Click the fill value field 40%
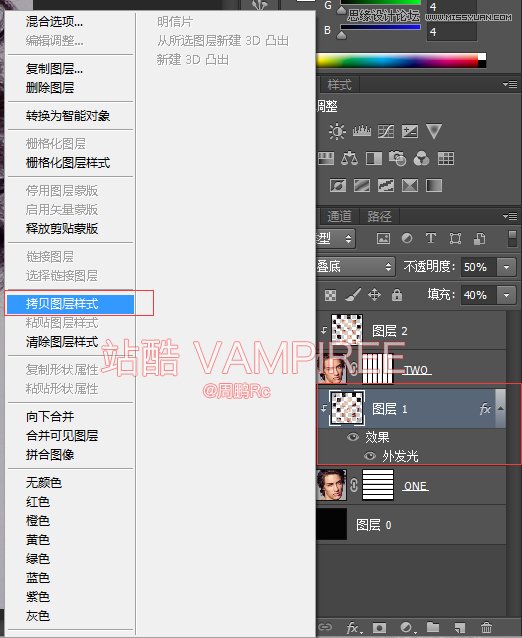The height and width of the screenshot is (638, 522). click(480, 295)
